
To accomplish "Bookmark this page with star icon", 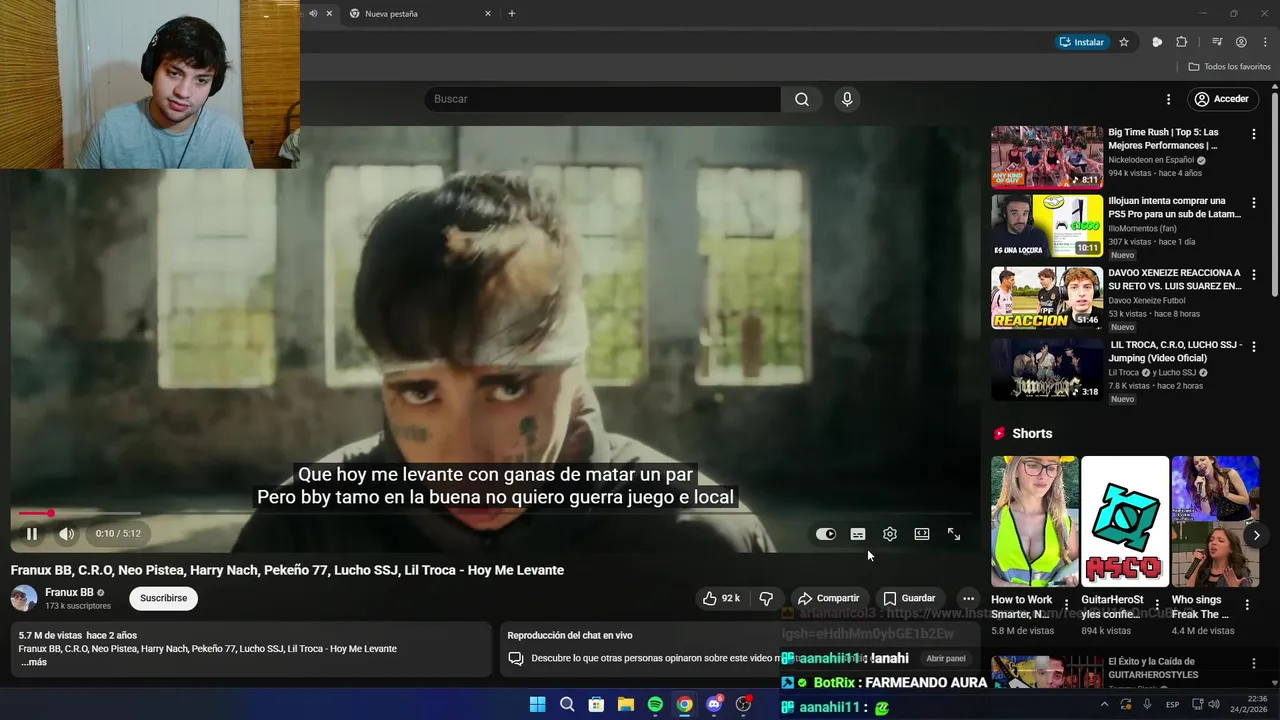I will click(x=1124, y=42).
